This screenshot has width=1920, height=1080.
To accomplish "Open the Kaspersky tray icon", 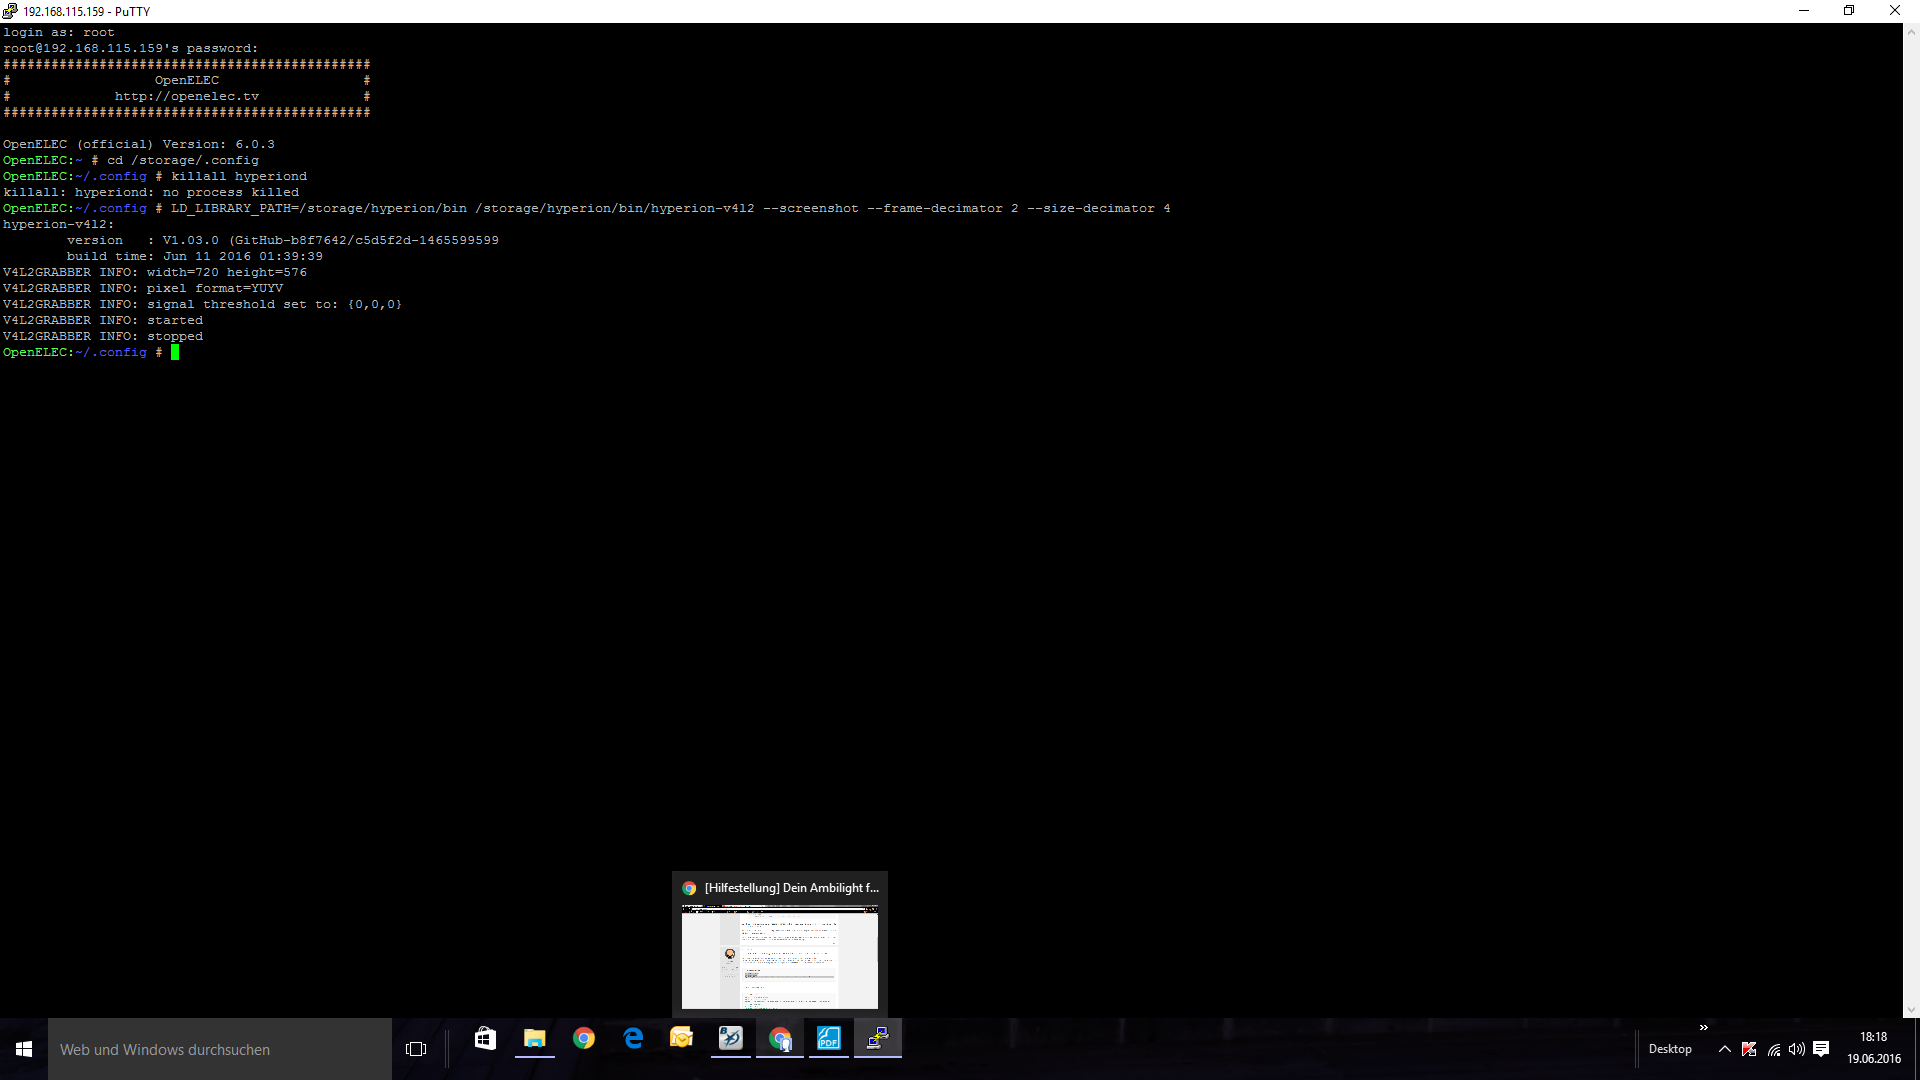I will coord(1749,1049).
